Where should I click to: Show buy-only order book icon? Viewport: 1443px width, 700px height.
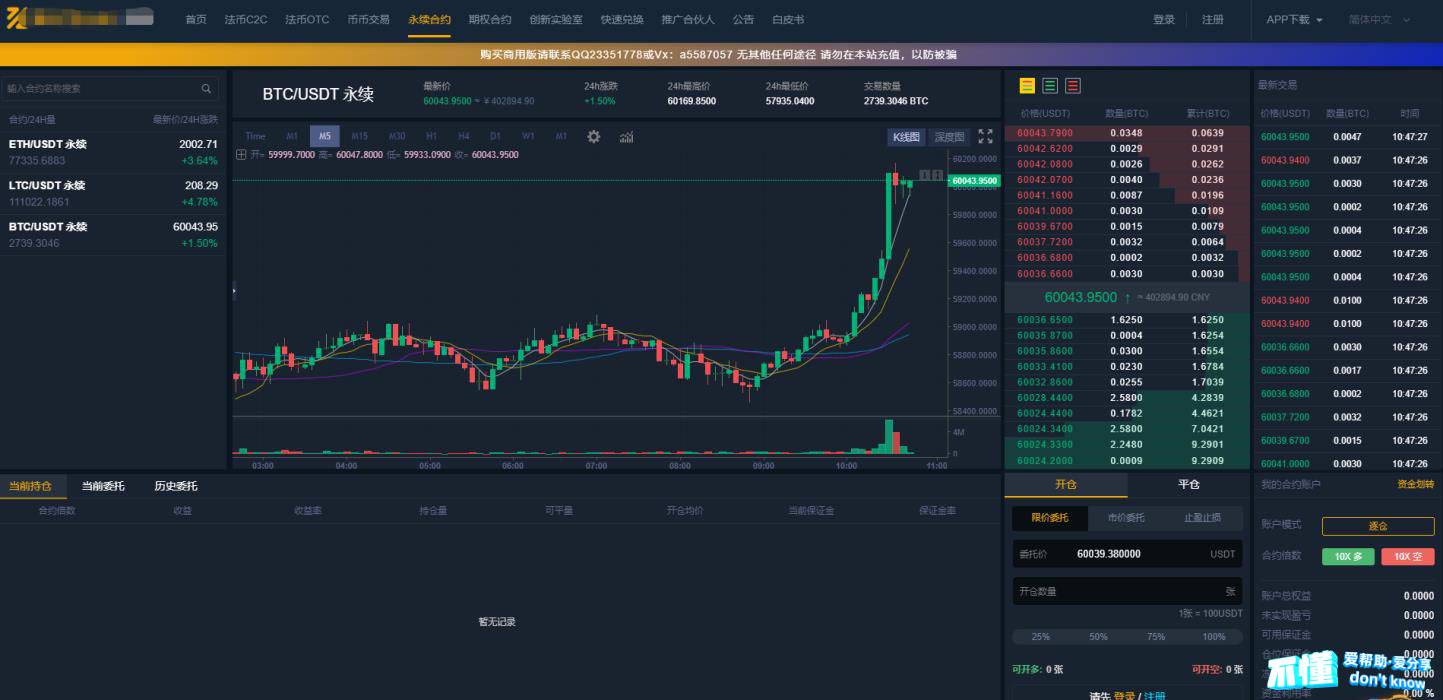(x=1050, y=86)
